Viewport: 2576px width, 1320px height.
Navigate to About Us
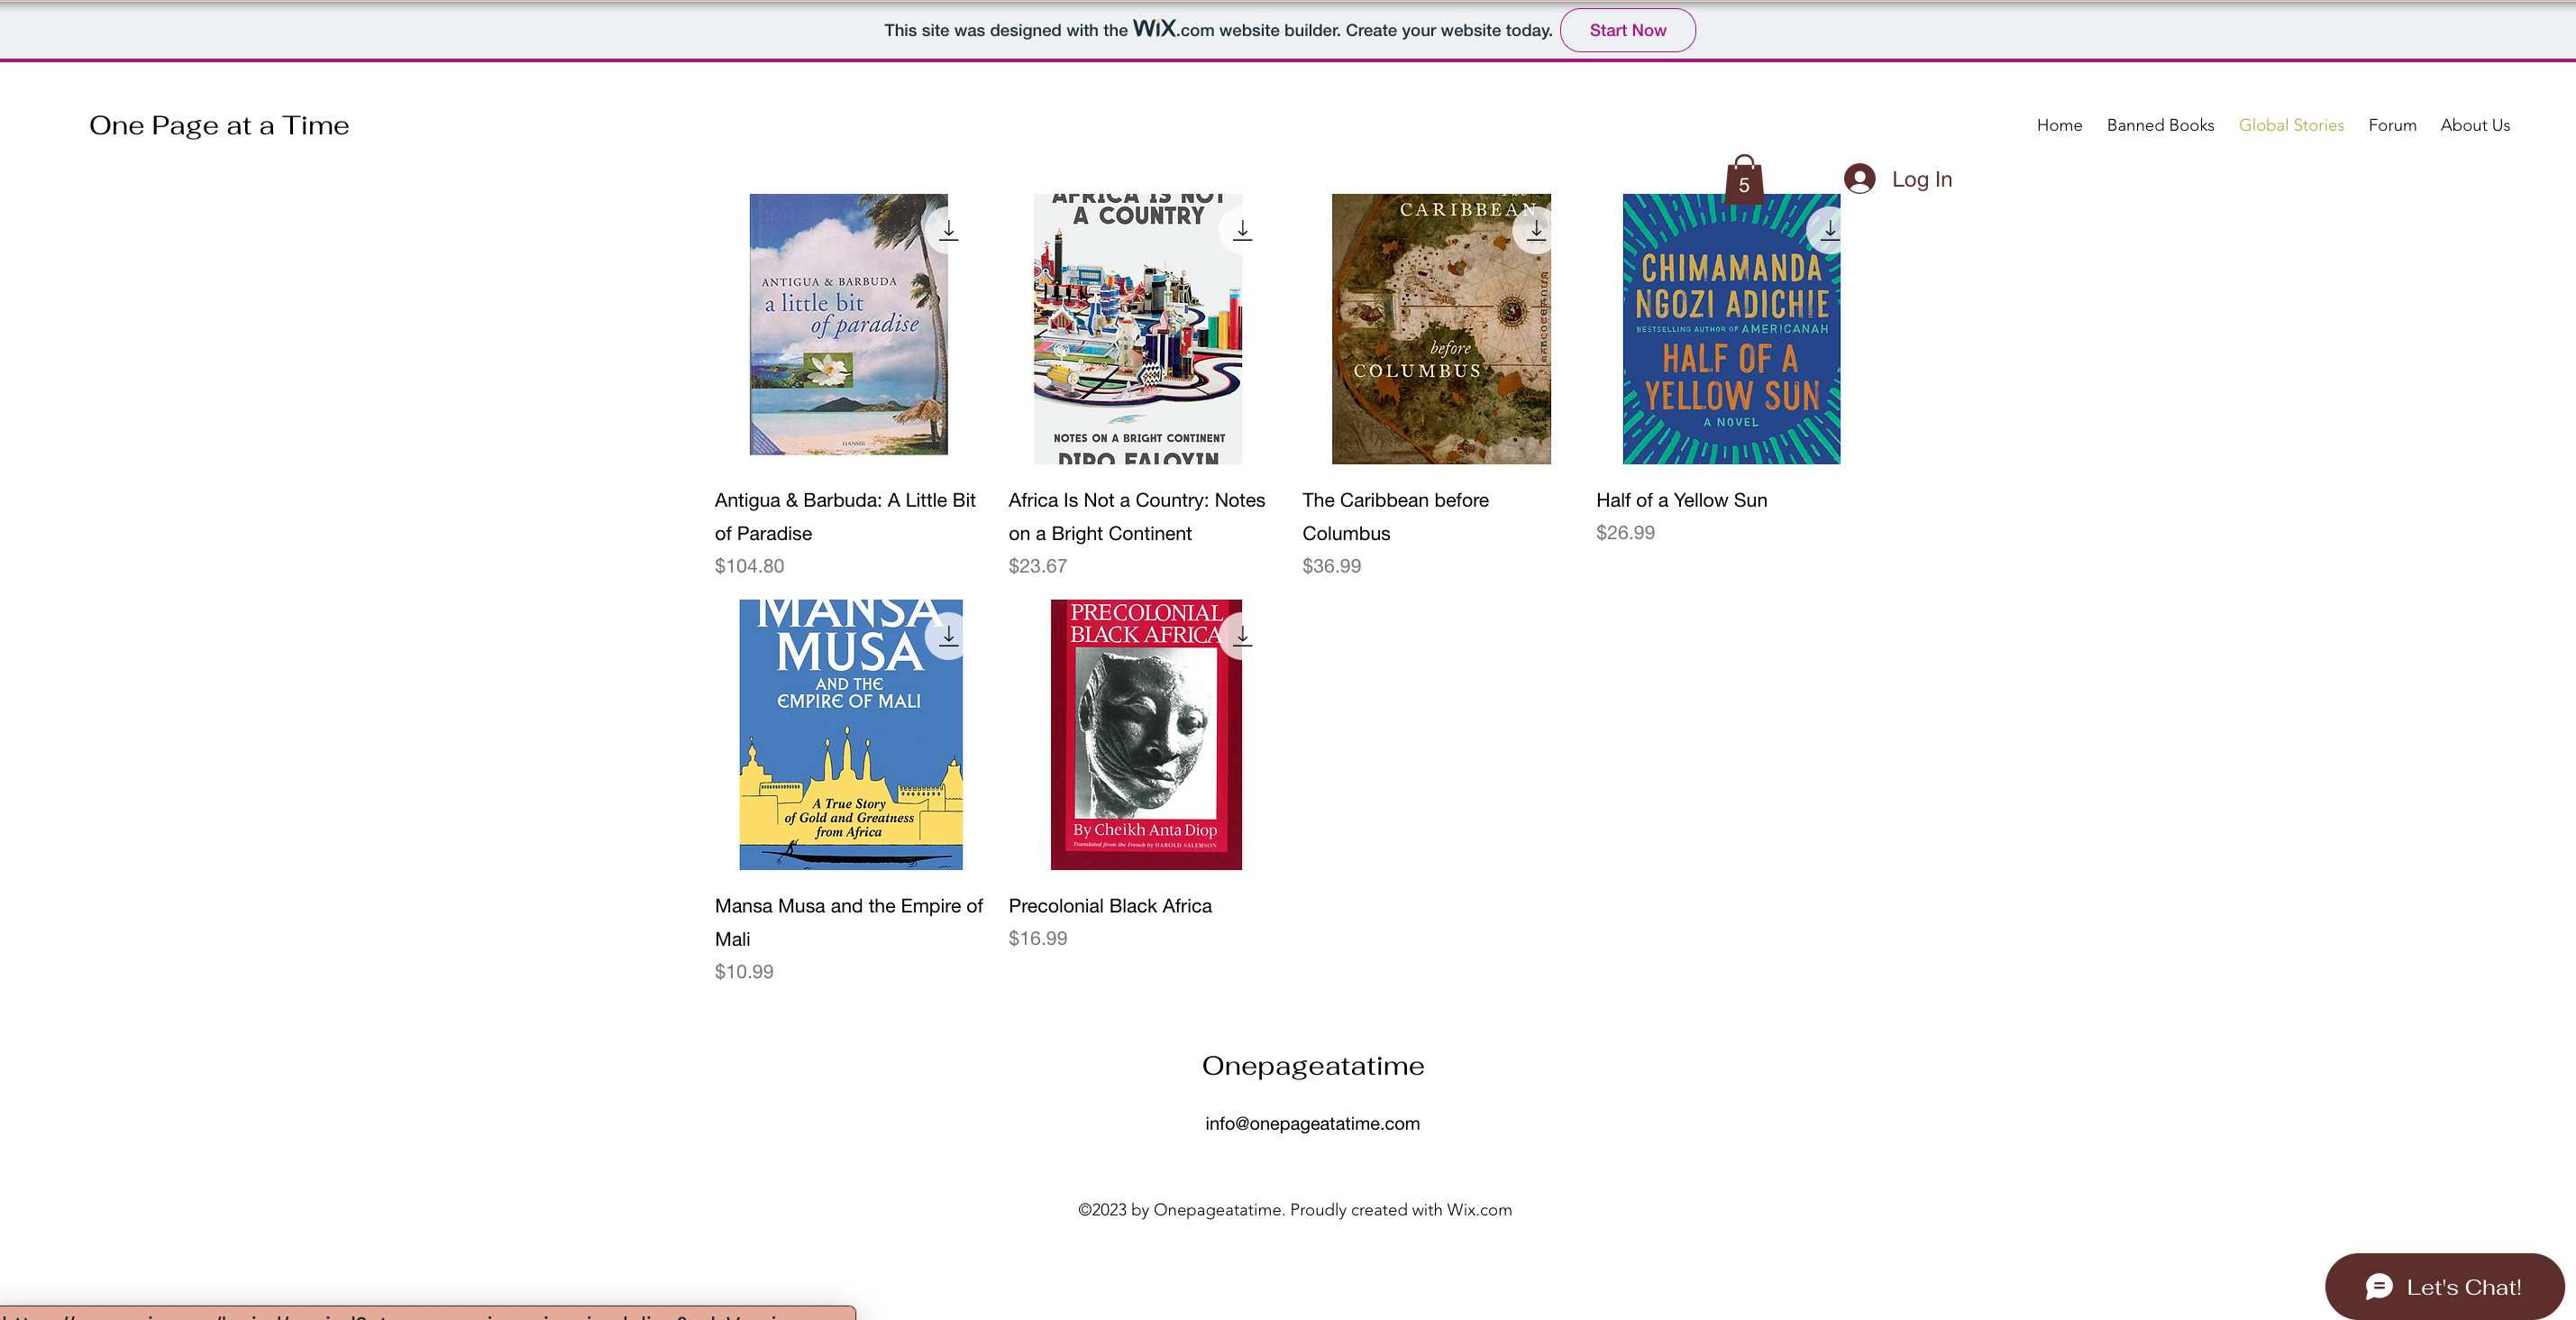coord(2475,125)
